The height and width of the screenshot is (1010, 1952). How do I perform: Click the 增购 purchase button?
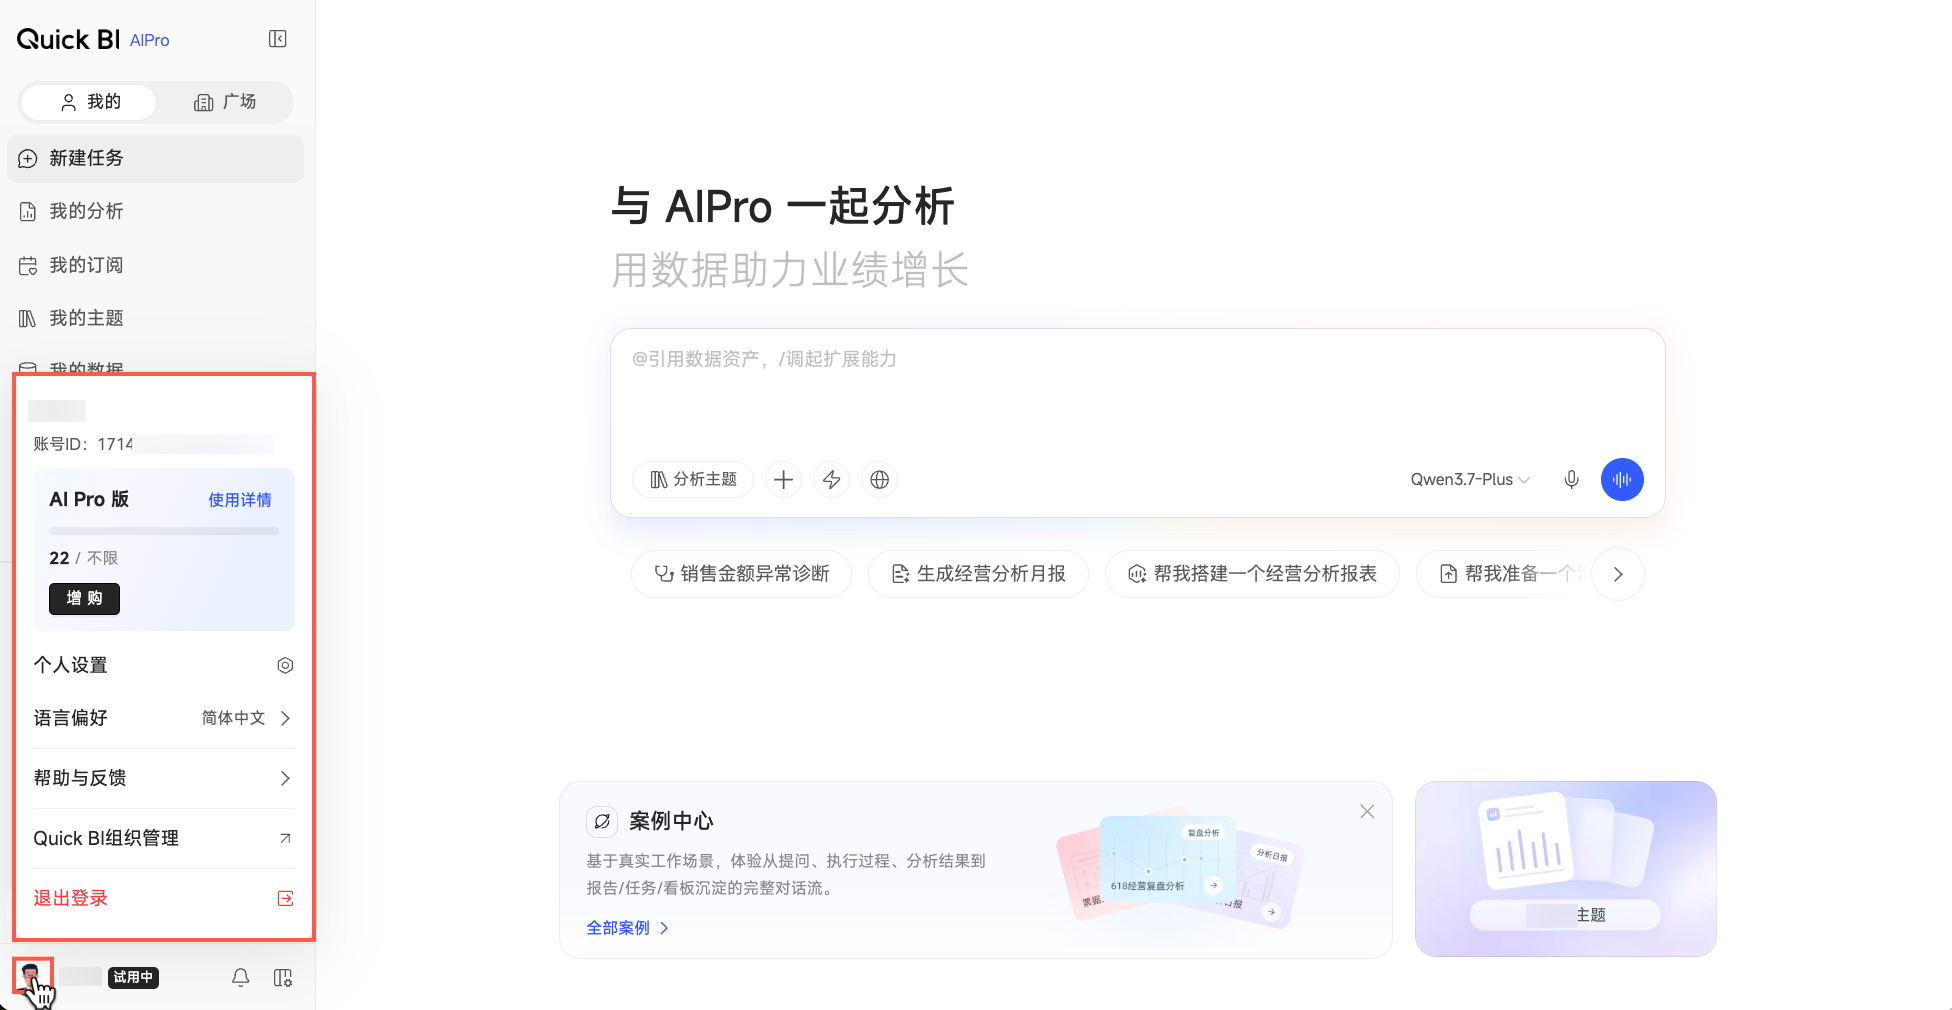click(84, 599)
